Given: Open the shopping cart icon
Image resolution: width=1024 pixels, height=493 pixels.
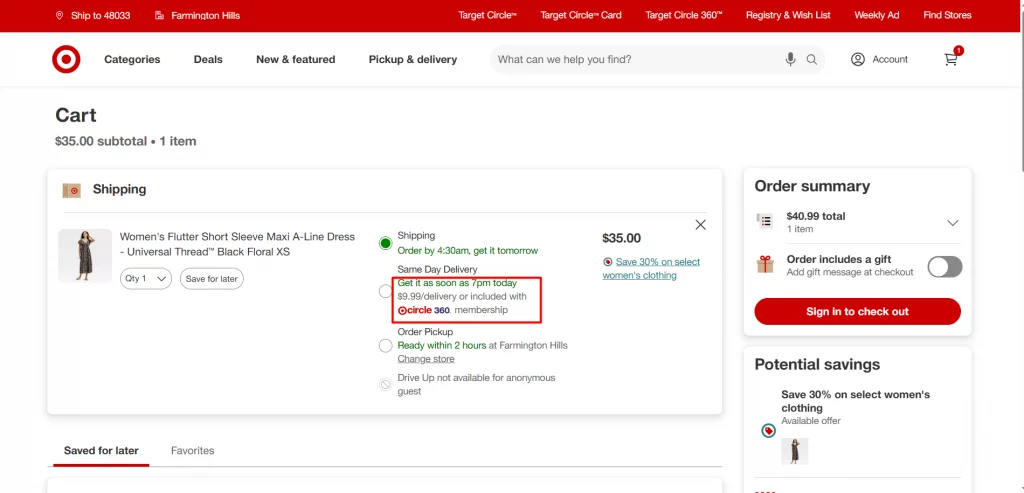Looking at the screenshot, I should tap(952, 59).
